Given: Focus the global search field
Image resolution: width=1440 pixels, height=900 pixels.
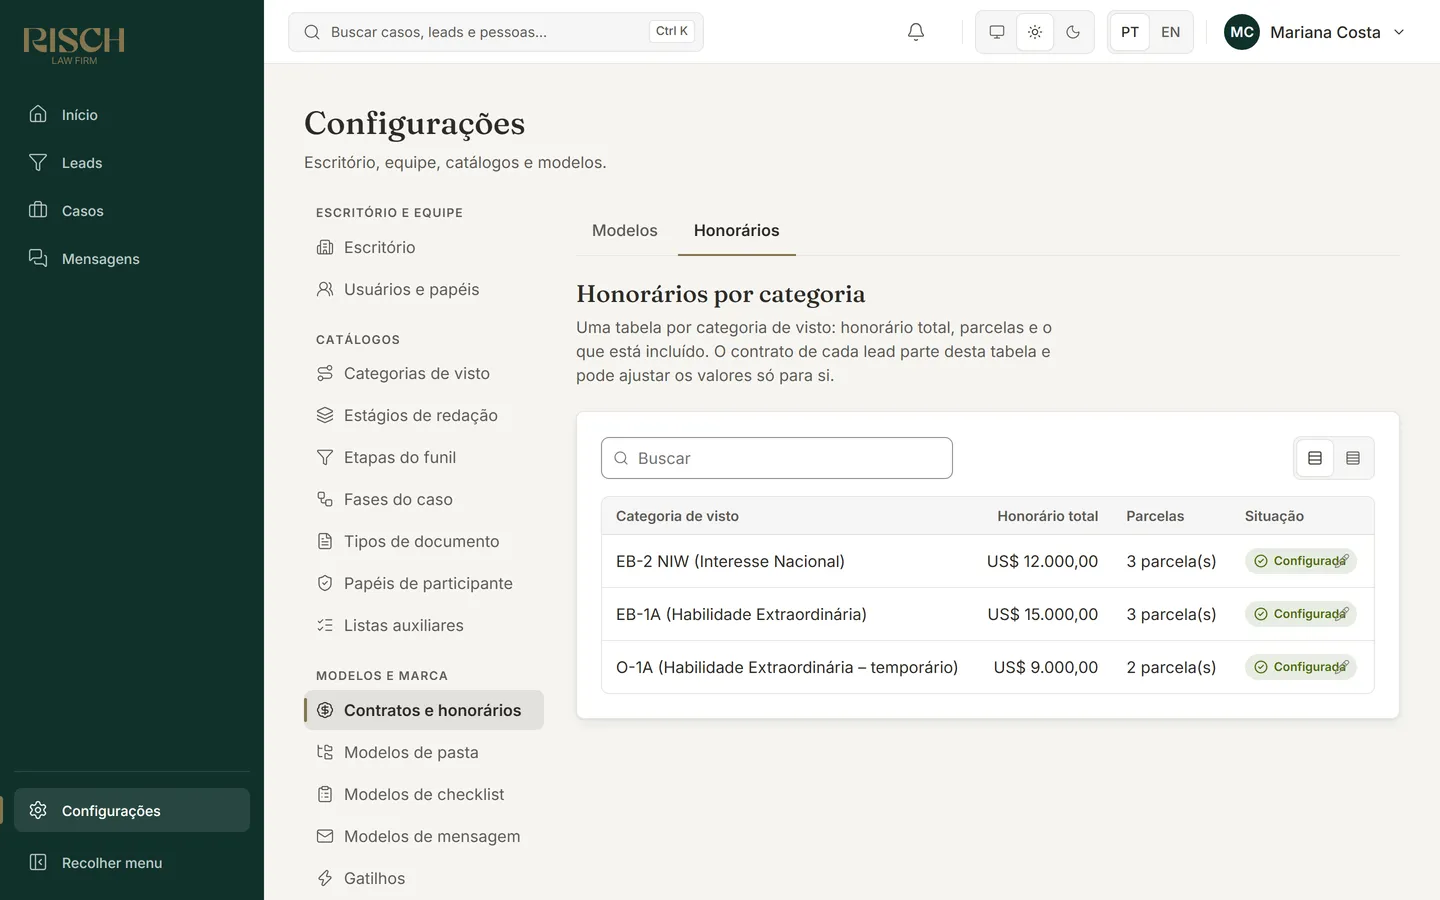Looking at the screenshot, I should pyautogui.click(x=496, y=32).
